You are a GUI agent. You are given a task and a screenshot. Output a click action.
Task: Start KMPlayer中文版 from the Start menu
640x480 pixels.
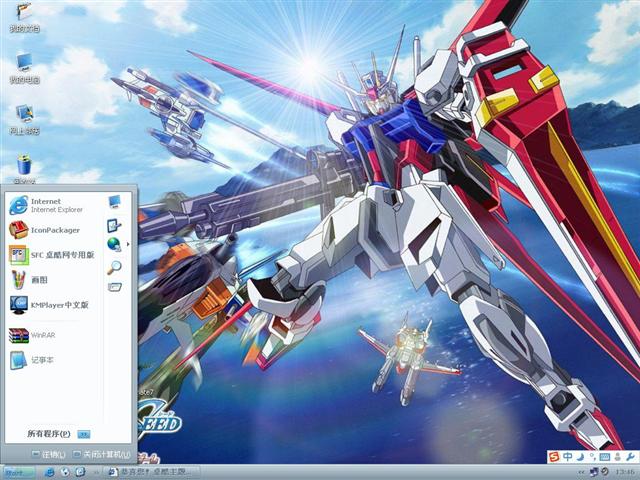click(49, 305)
